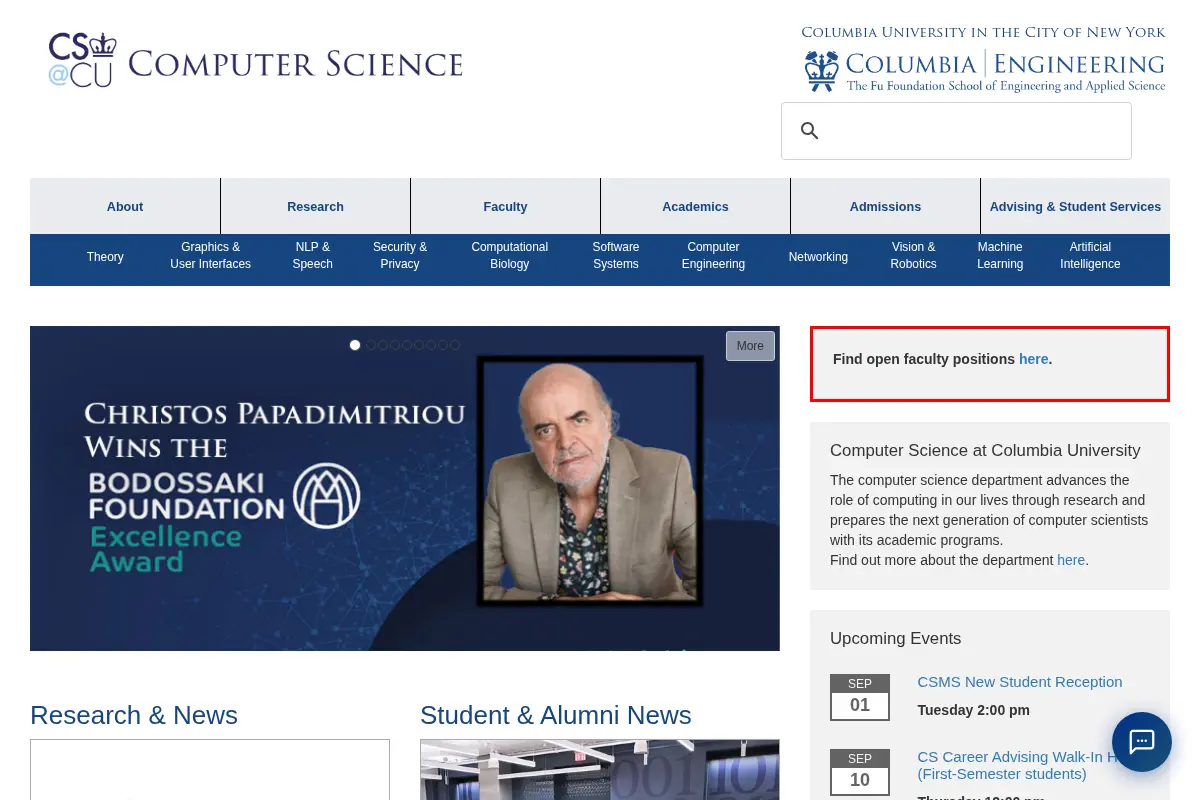Click 'Computer Science at Columbia University' heading
Viewport: 1200px width, 800px height.
pyautogui.click(x=985, y=450)
